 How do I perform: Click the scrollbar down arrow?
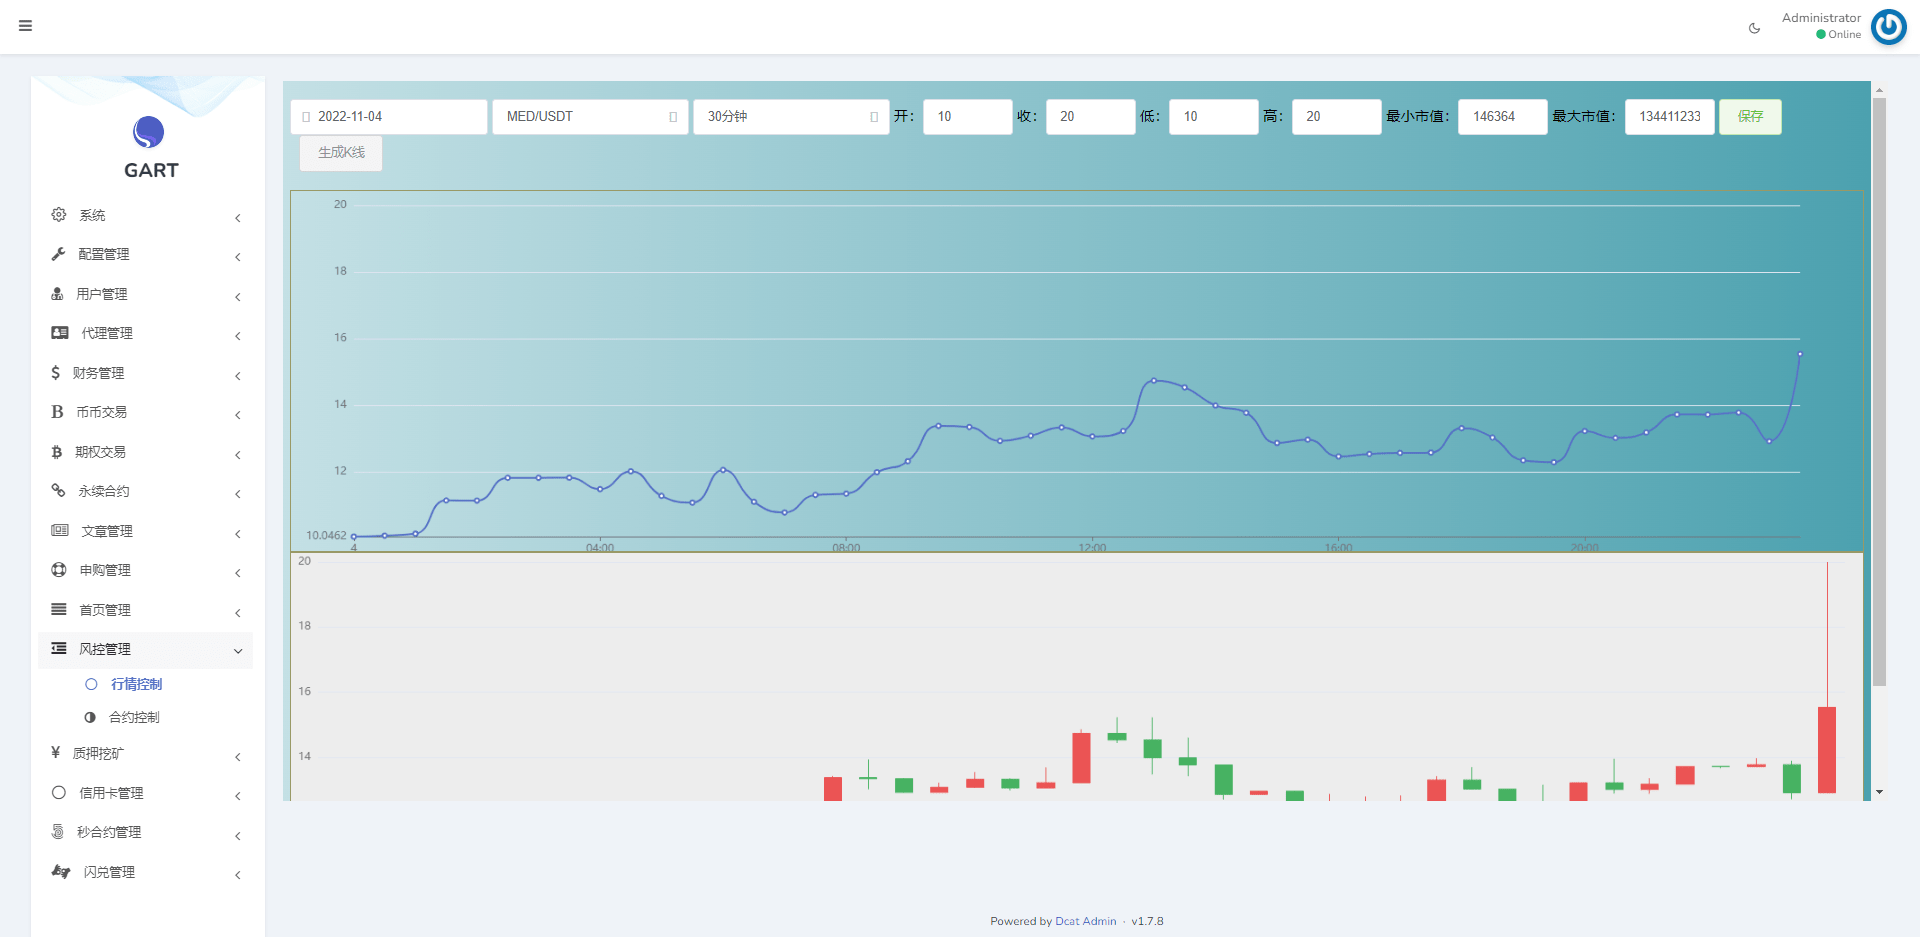click(1879, 792)
